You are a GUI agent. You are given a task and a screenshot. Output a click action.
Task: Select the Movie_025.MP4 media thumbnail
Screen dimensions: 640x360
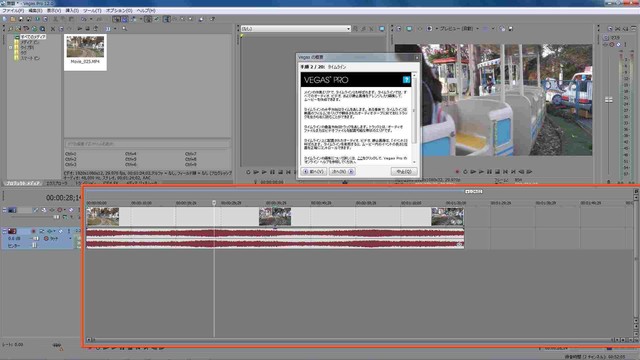tap(85, 52)
